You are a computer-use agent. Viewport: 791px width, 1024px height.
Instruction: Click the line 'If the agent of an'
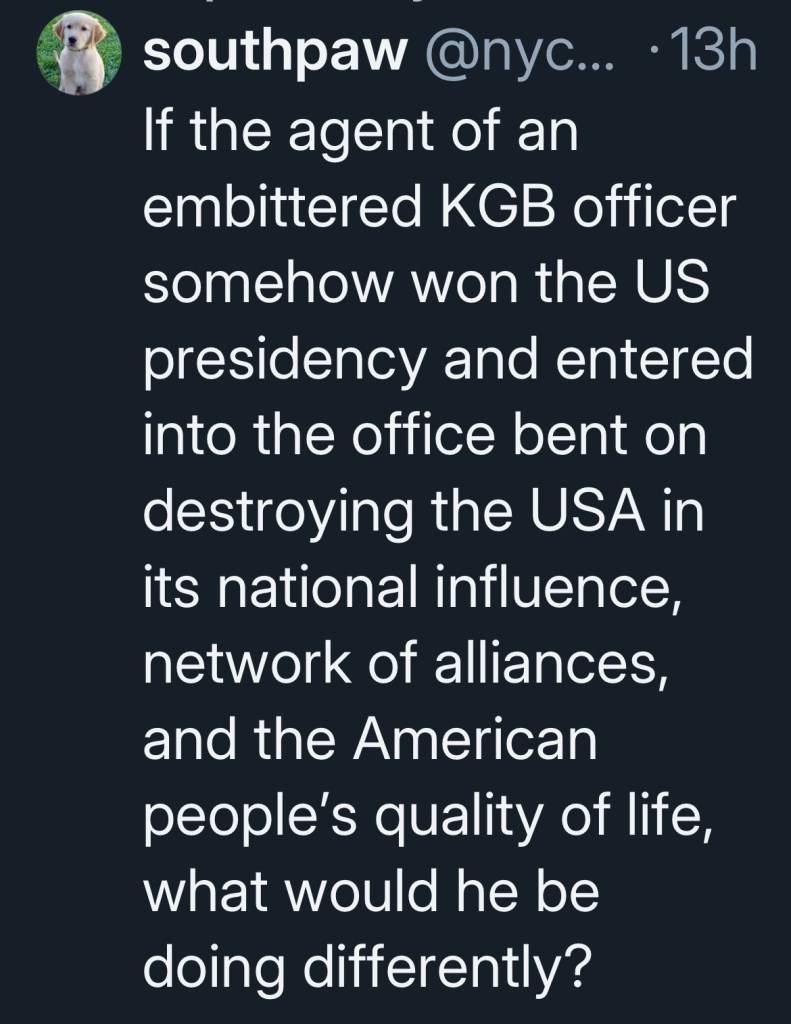click(361, 133)
